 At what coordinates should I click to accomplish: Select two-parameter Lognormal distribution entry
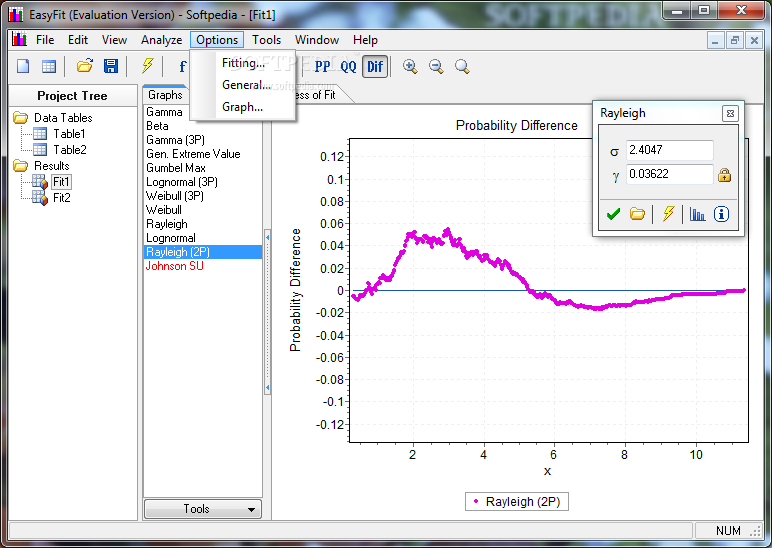coord(203,238)
